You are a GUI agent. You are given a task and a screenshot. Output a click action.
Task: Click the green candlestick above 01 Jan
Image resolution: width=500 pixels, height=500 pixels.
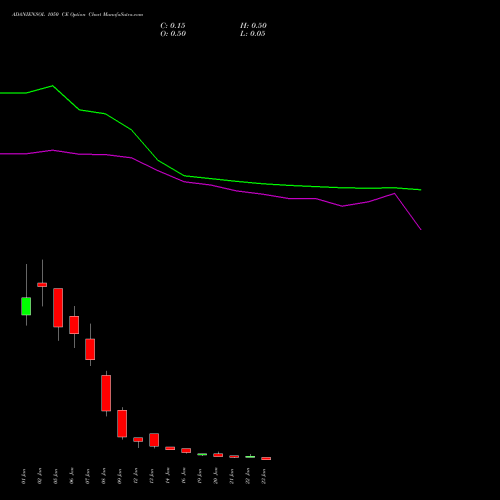[26, 306]
